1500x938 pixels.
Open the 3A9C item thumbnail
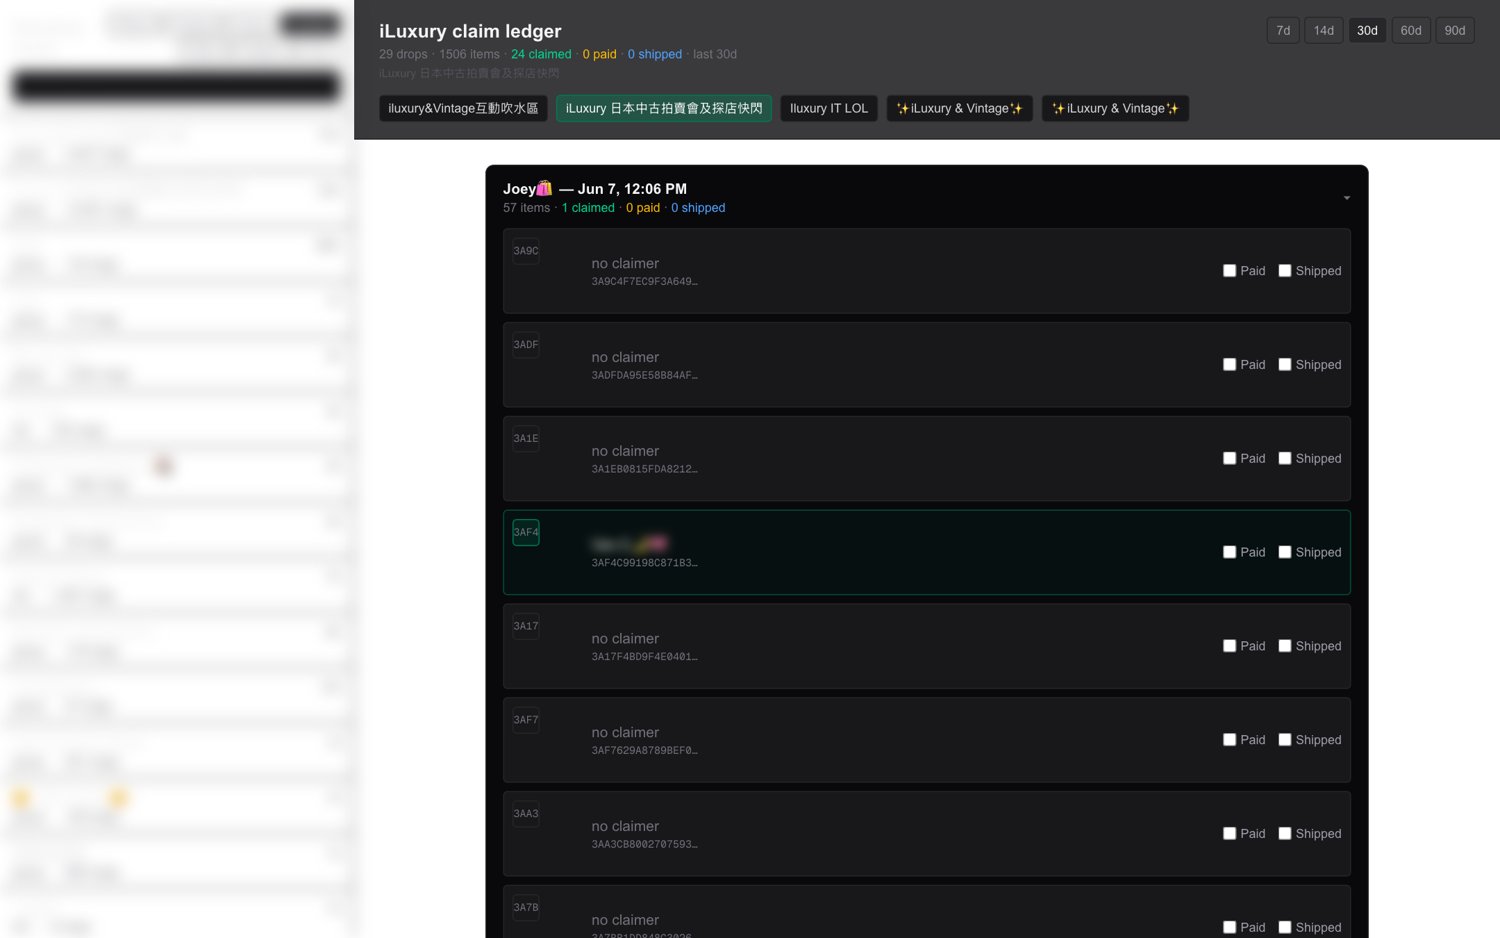526,251
